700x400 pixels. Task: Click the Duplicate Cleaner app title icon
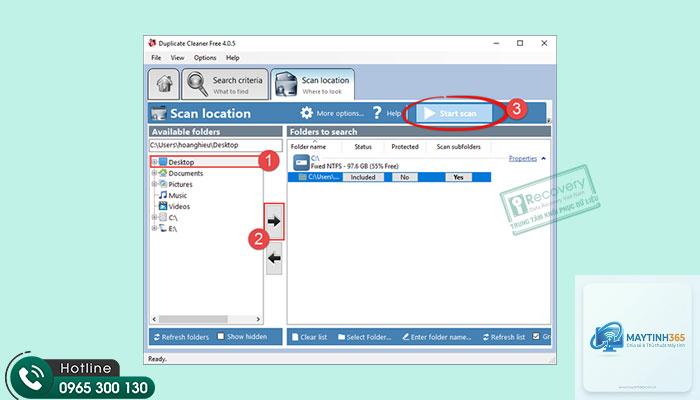[152, 43]
